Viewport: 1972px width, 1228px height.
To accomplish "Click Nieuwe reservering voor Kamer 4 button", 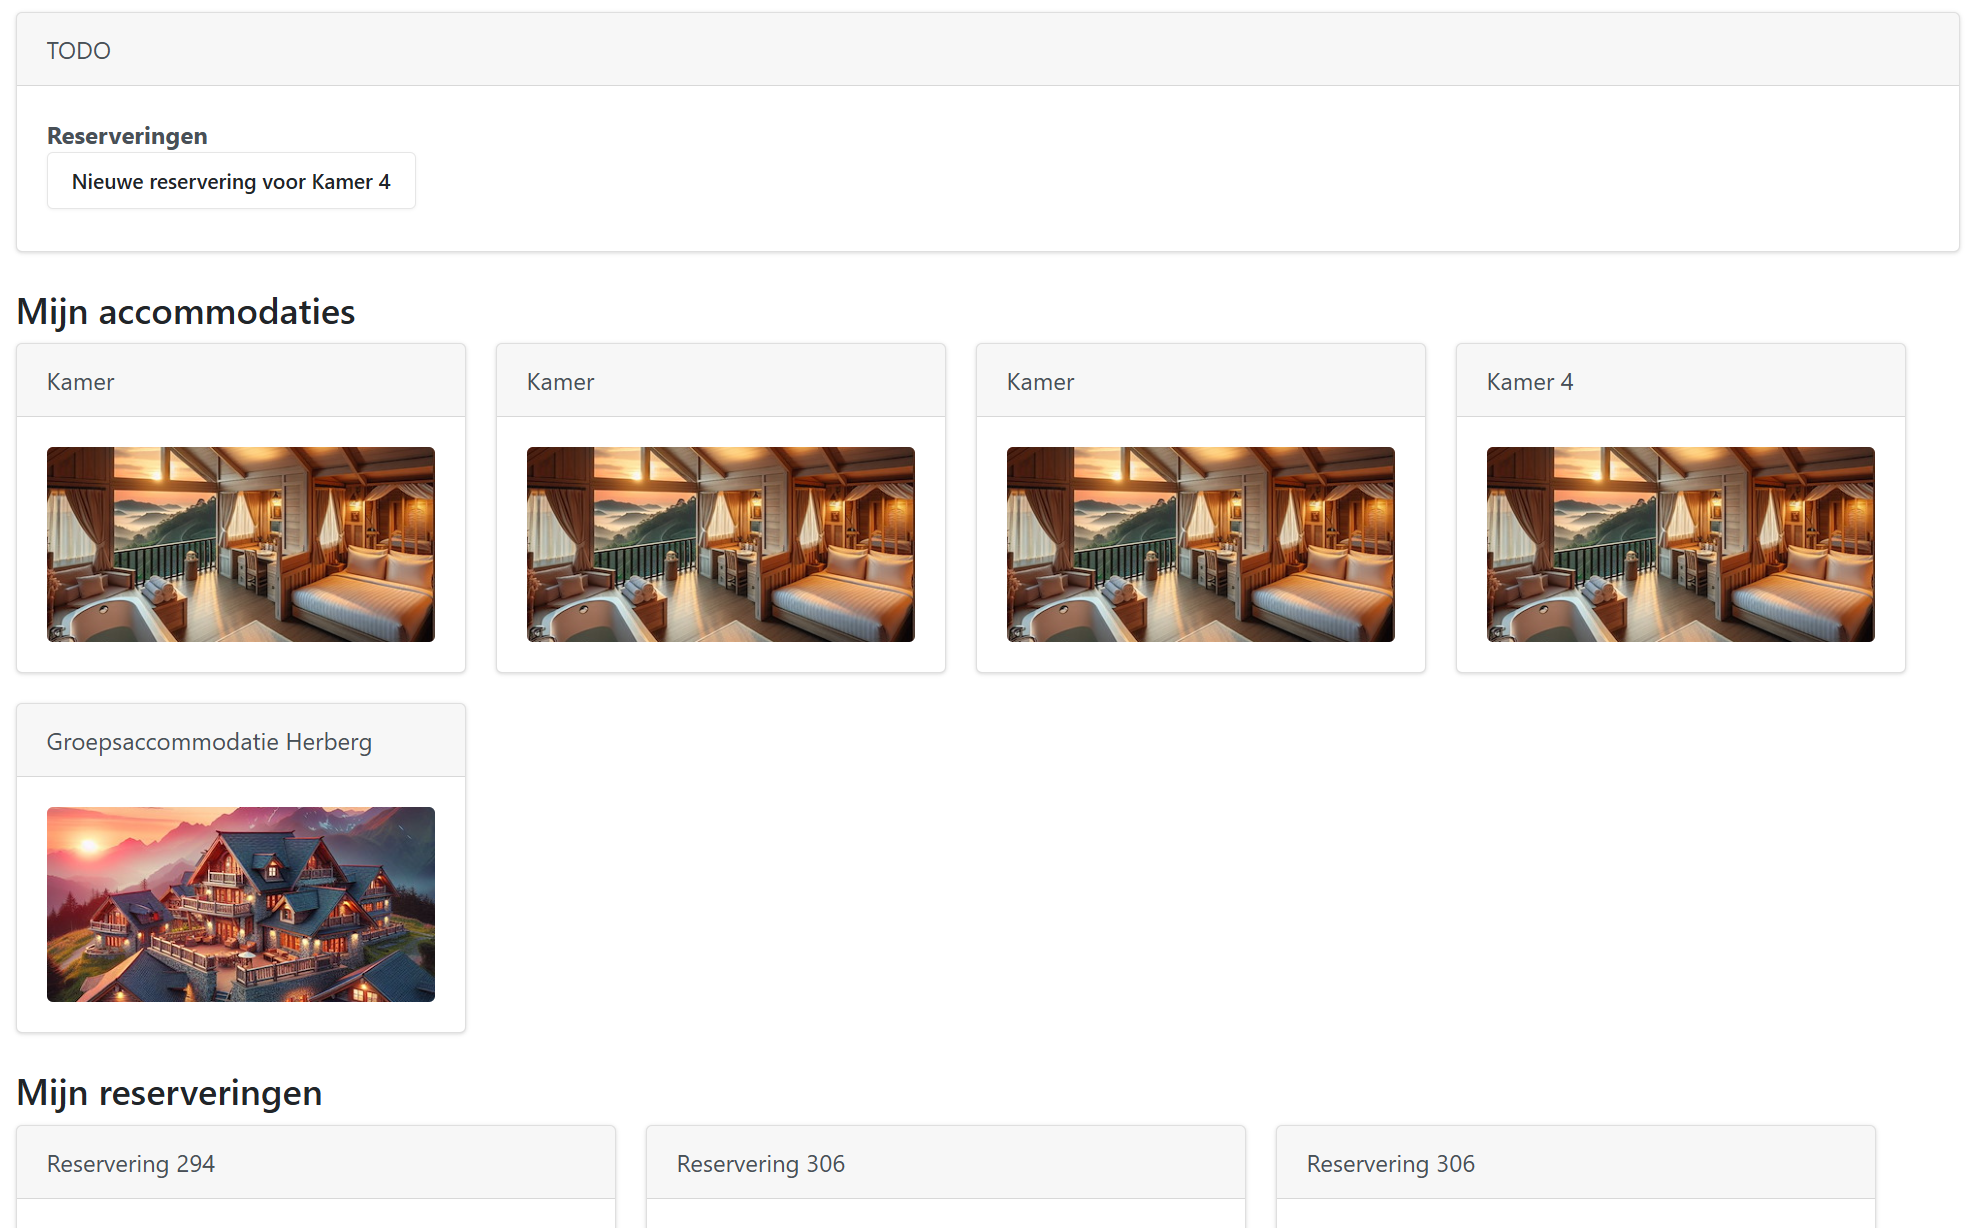I will [x=231, y=181].
